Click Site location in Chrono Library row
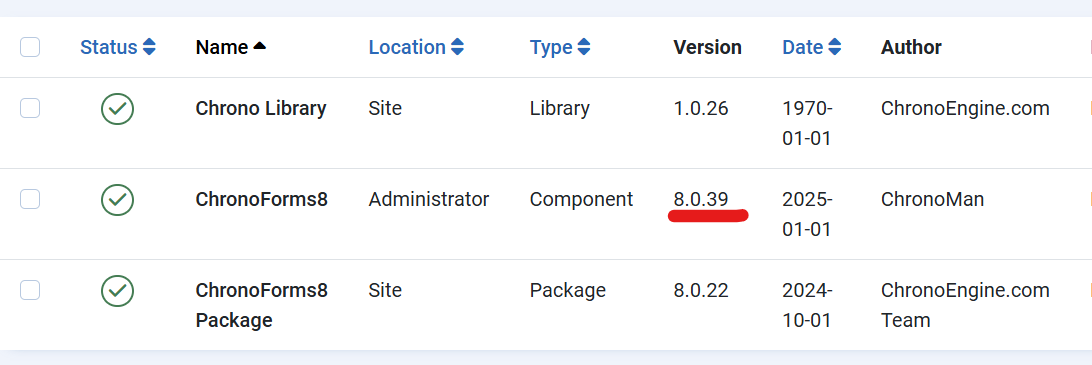The image size is (1092, 365). (x=385, y=109)
